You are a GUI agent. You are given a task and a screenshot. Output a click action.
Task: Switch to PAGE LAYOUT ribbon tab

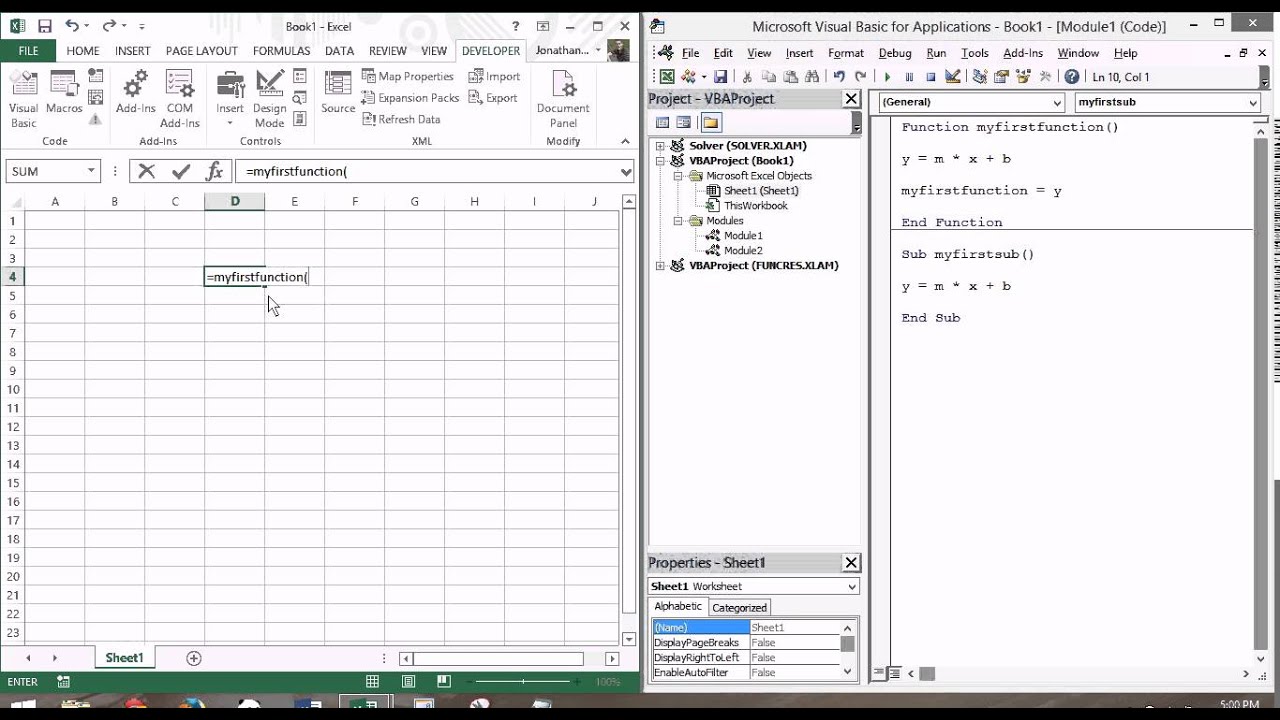pos(201,50)
